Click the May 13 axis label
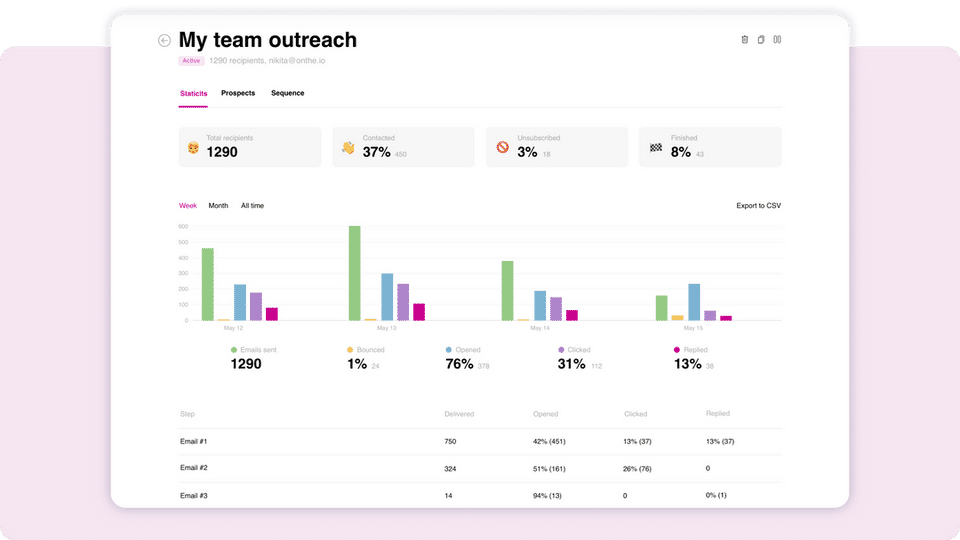The width and height of the screenshot is (960, 540). [386, 328]
